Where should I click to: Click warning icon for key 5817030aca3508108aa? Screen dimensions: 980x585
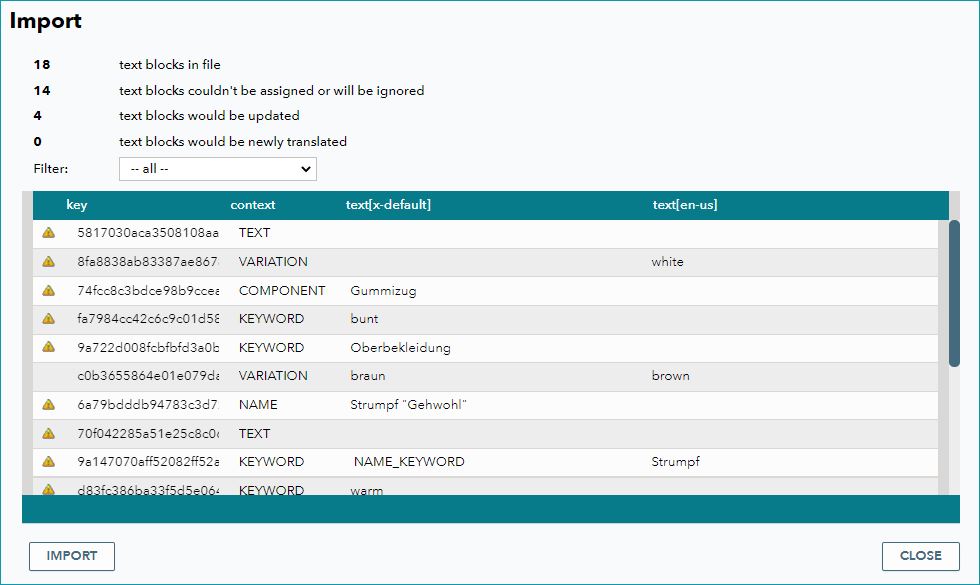(48, 233)
